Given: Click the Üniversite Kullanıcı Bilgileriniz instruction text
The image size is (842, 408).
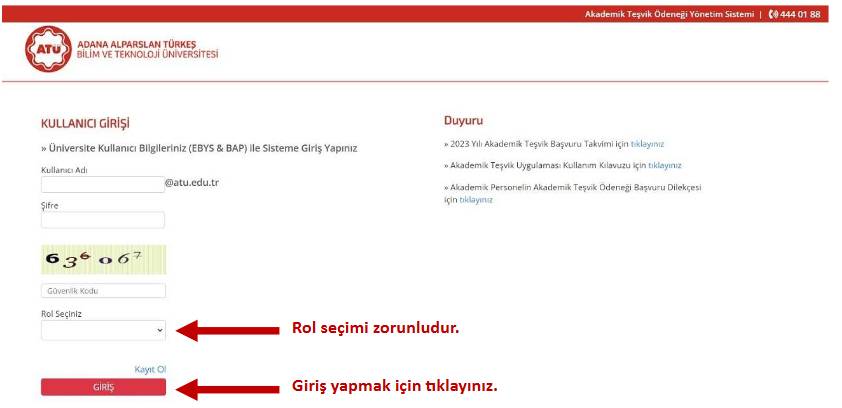Looking at the screenshot, I should tap(199, 148).
